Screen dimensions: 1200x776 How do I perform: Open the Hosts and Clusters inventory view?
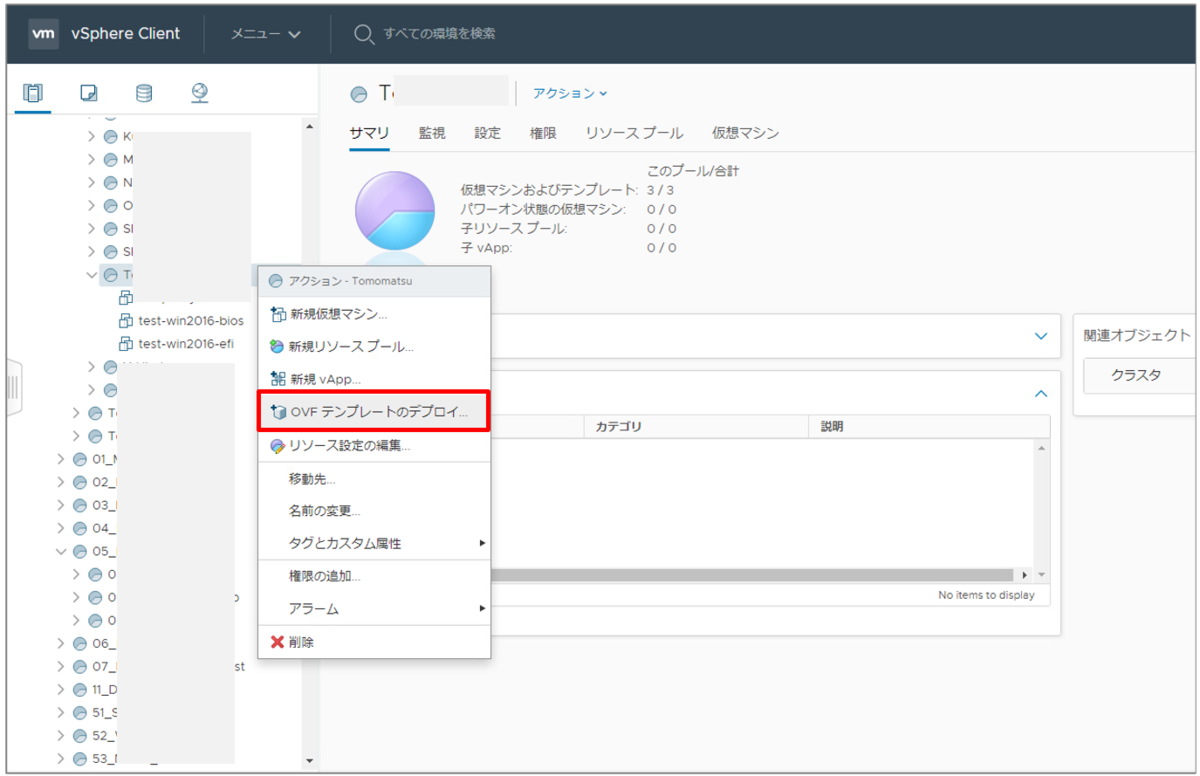[x=33, y=93]
